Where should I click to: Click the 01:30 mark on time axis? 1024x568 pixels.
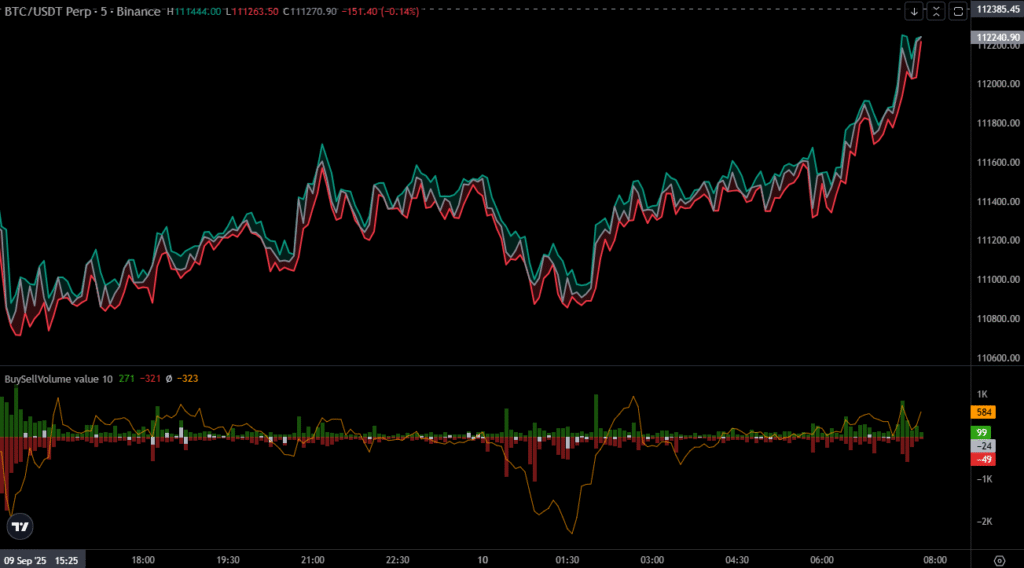(567, 560)
